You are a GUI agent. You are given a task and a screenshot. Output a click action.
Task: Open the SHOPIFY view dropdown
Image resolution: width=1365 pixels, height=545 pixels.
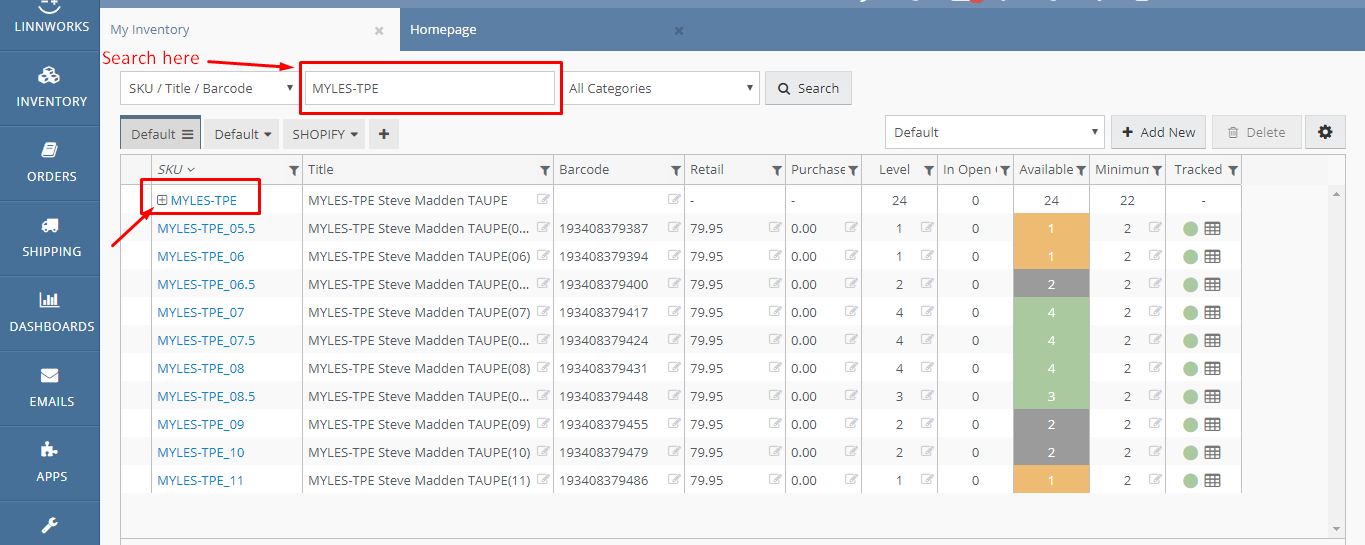[x=325, y=134]
